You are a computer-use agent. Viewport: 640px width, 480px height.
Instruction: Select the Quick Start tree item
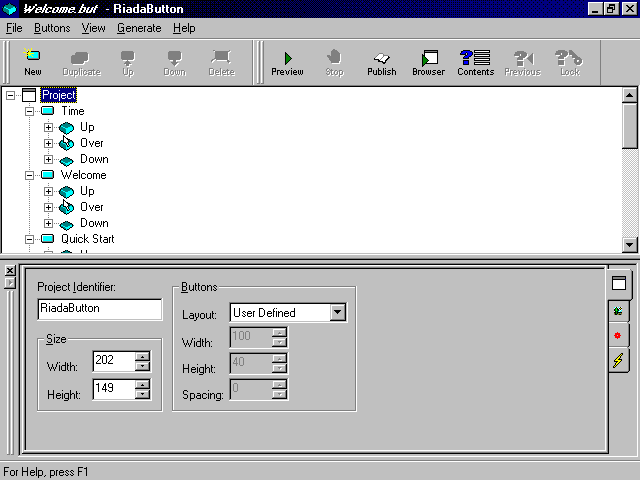click(87, 239)
